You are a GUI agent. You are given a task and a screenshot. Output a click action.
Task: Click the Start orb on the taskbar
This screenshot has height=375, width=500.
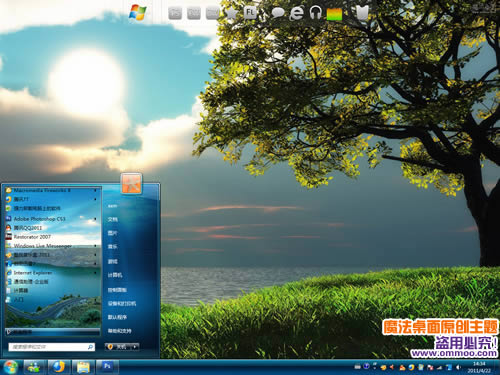[x=10, y=367]
